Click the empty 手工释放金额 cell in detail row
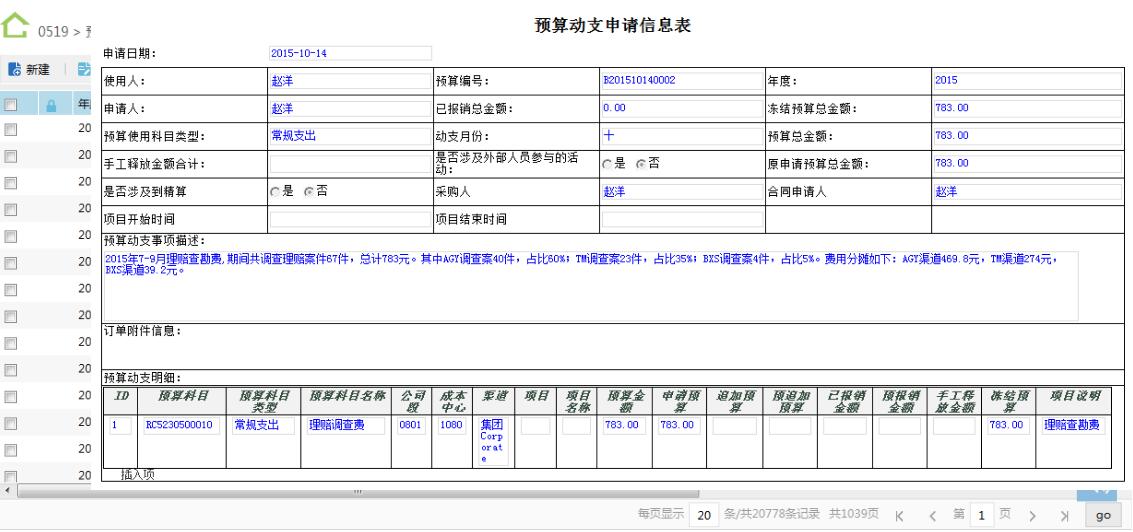The height and width of the screenshot is (532, 1133). (955, 426)
